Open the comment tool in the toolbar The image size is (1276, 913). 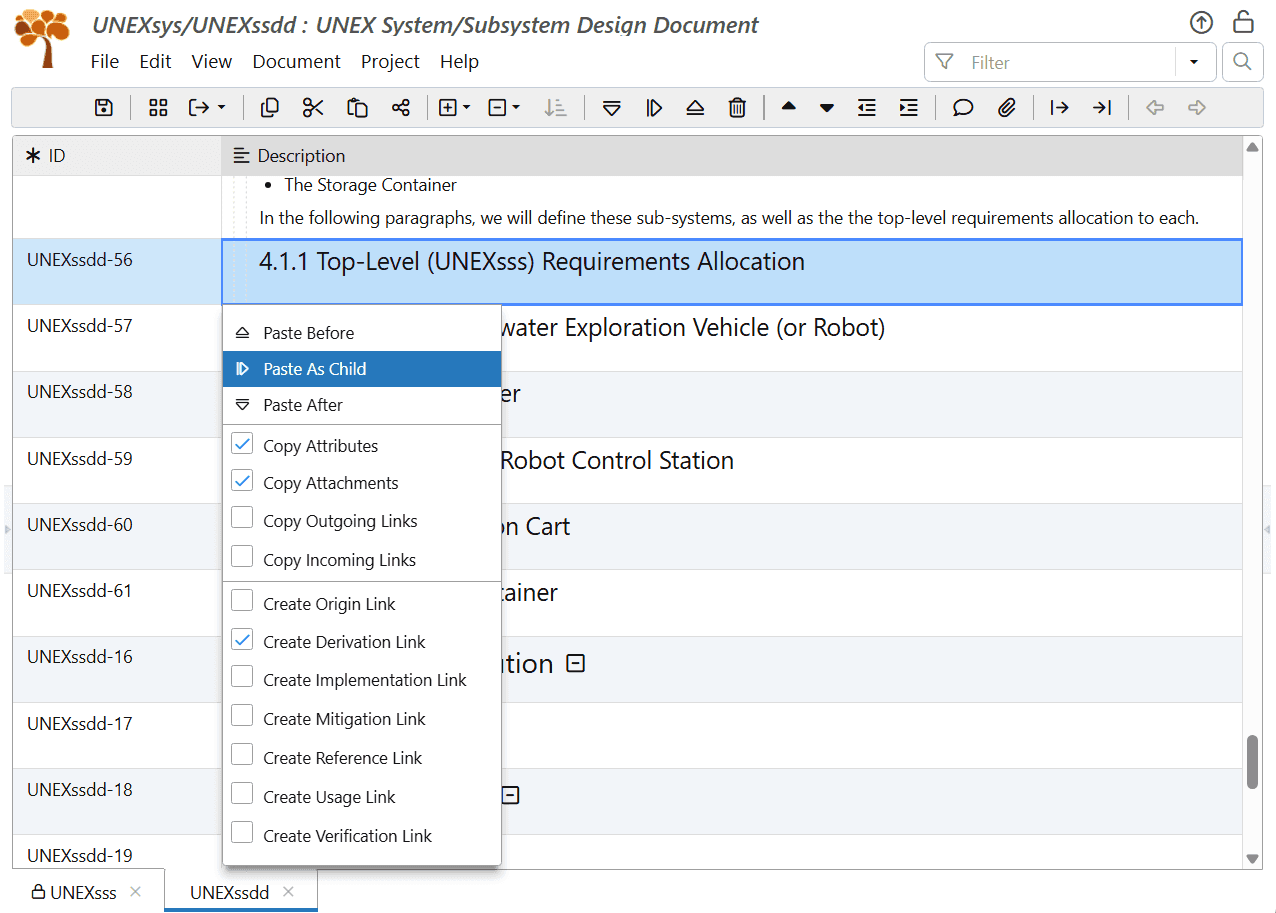(x=962, y=107)
